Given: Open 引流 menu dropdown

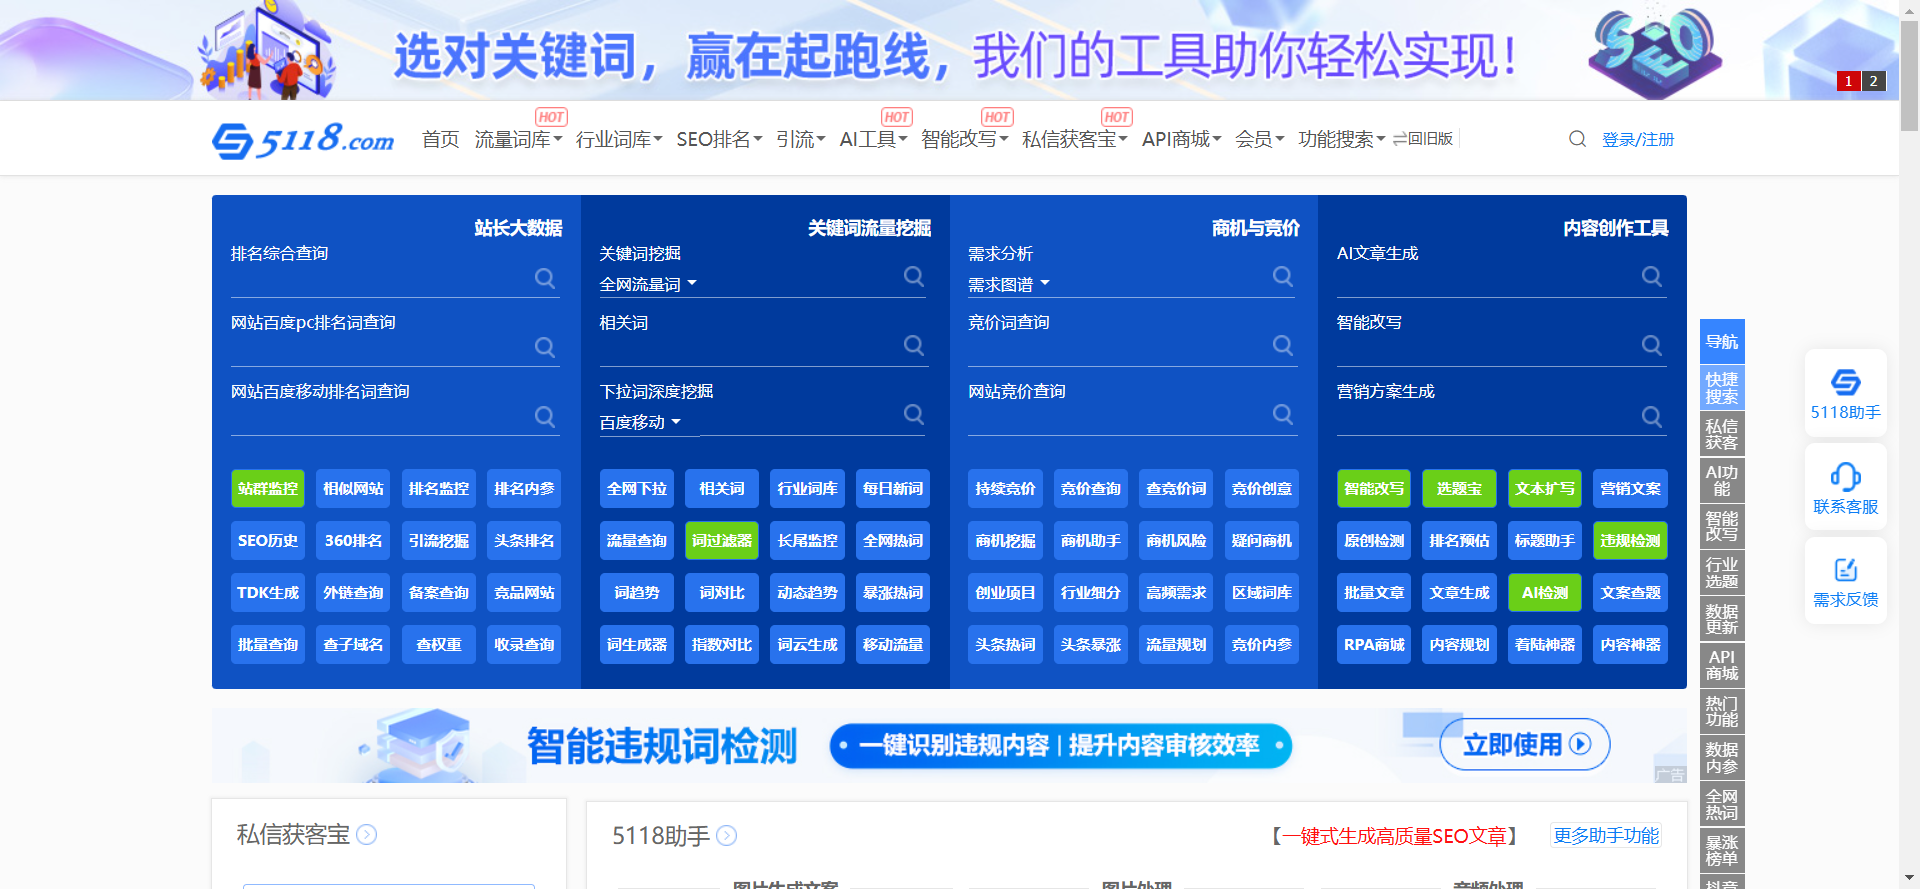Looking at the screenshot, I should pyautogui.click(x=800, y=139).
